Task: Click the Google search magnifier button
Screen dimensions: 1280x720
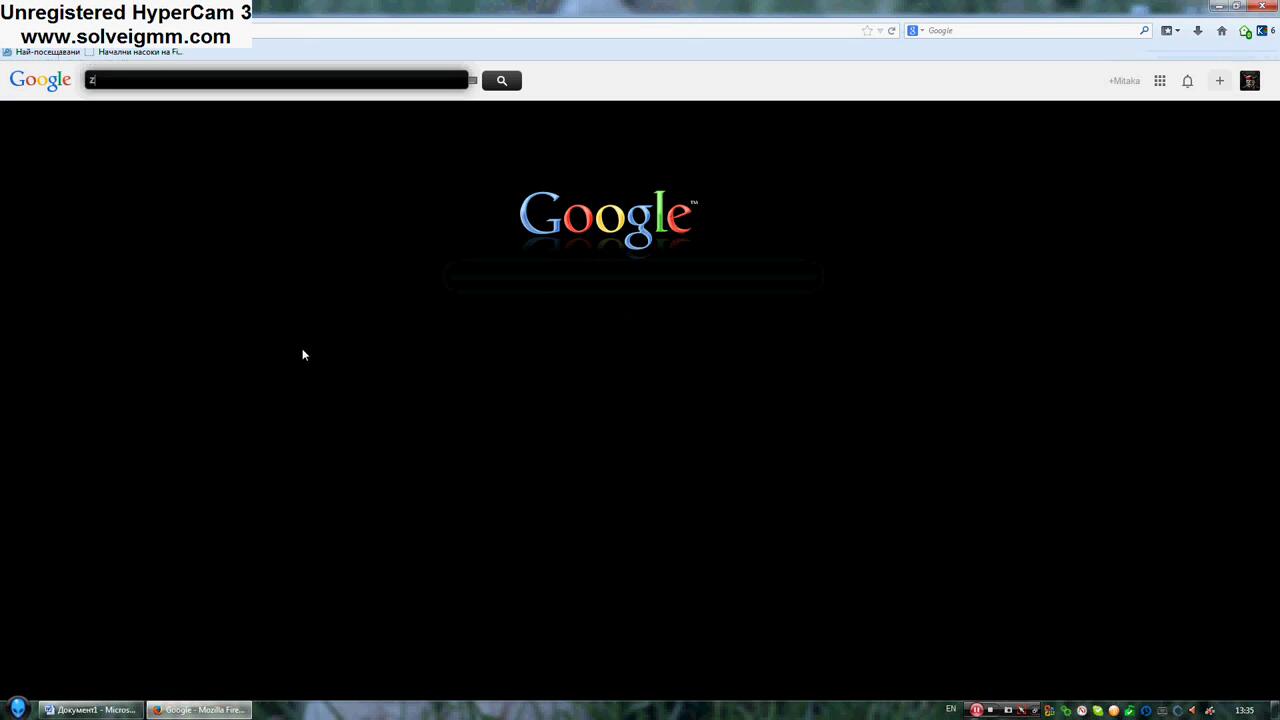Action: point(501,81)
